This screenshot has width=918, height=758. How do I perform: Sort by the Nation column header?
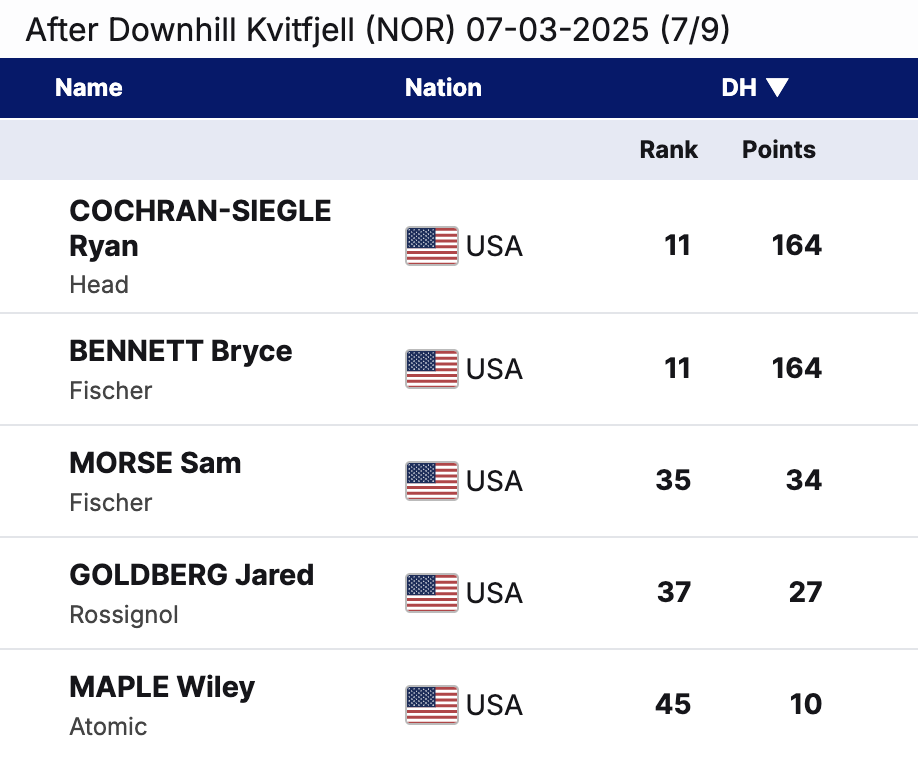(443, 88)
